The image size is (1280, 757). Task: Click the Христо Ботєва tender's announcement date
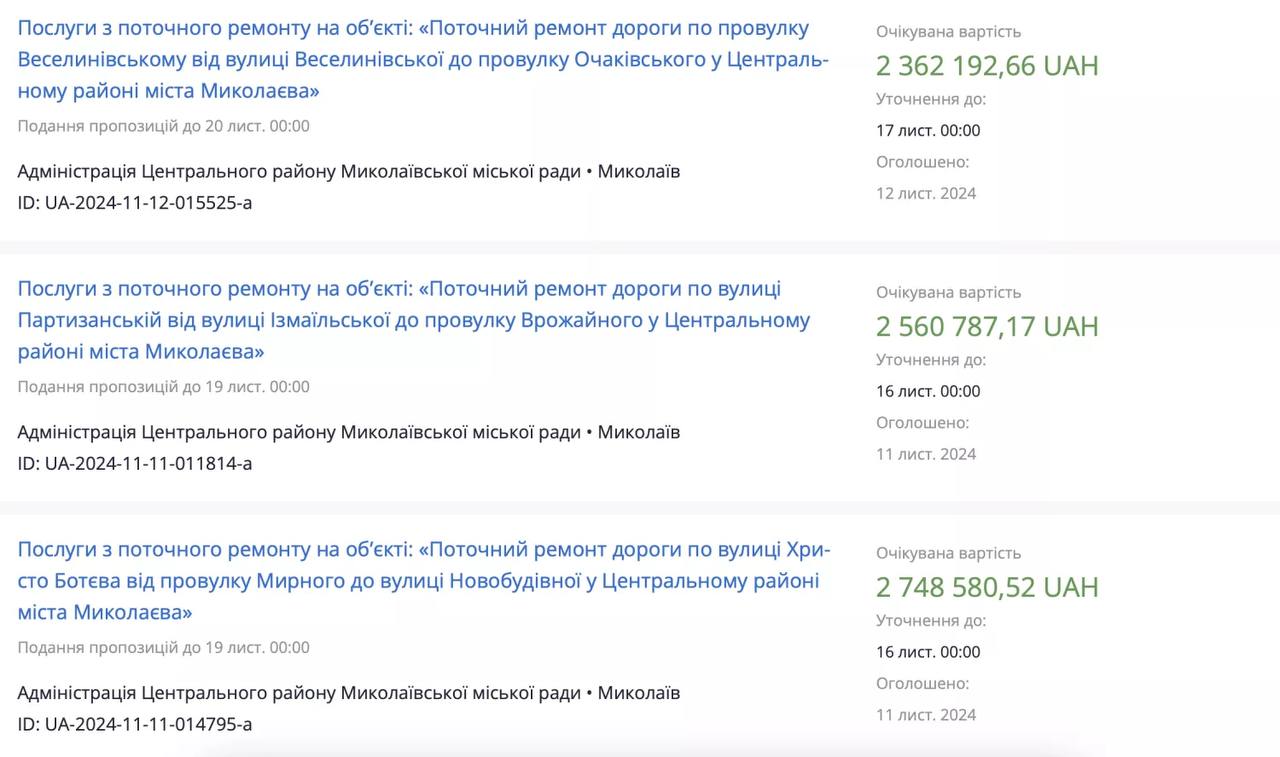(x=926, y=715)
